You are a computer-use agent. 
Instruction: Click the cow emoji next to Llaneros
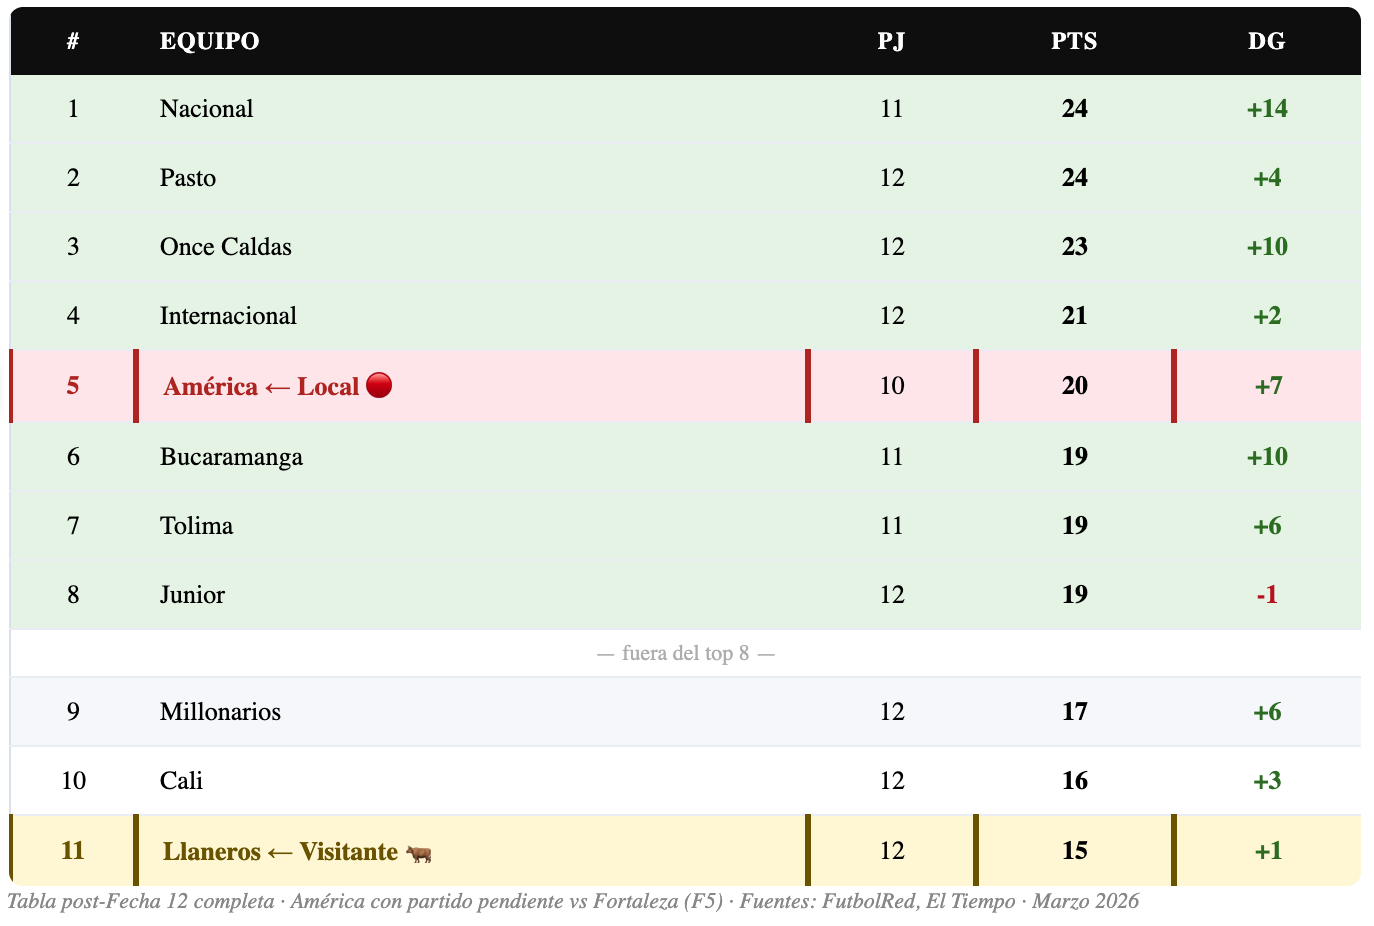tap(419, 853)
